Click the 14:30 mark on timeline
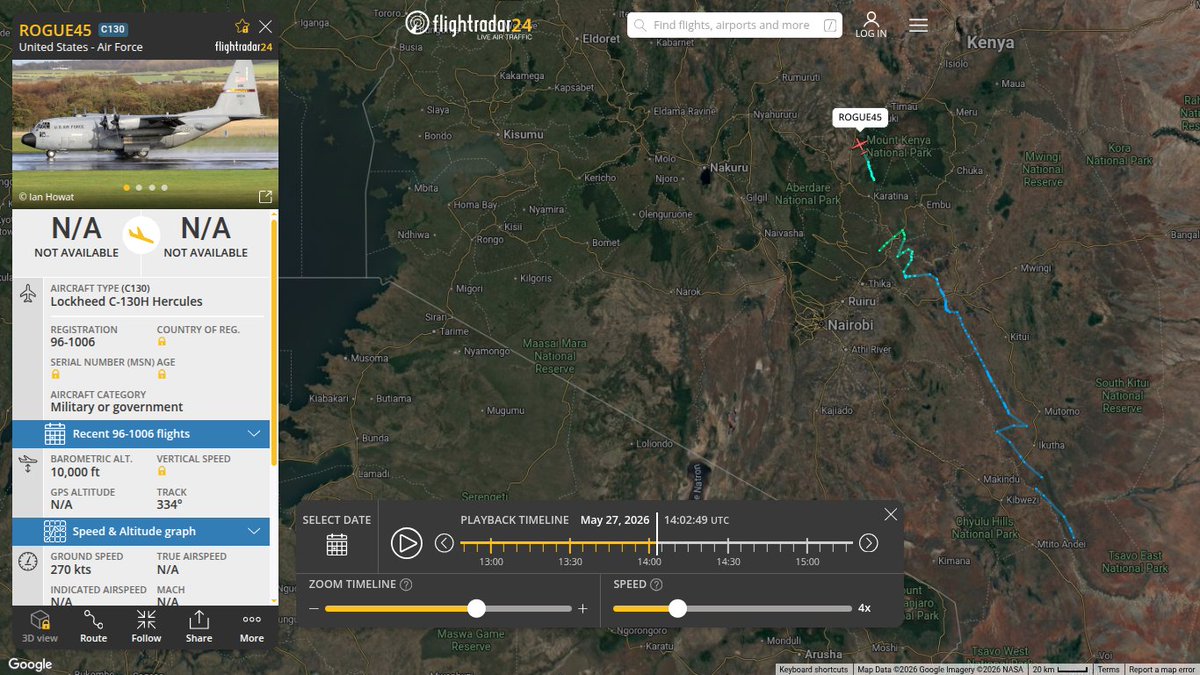The width and height of the screenshot is (1200, 675). point(728,544)
